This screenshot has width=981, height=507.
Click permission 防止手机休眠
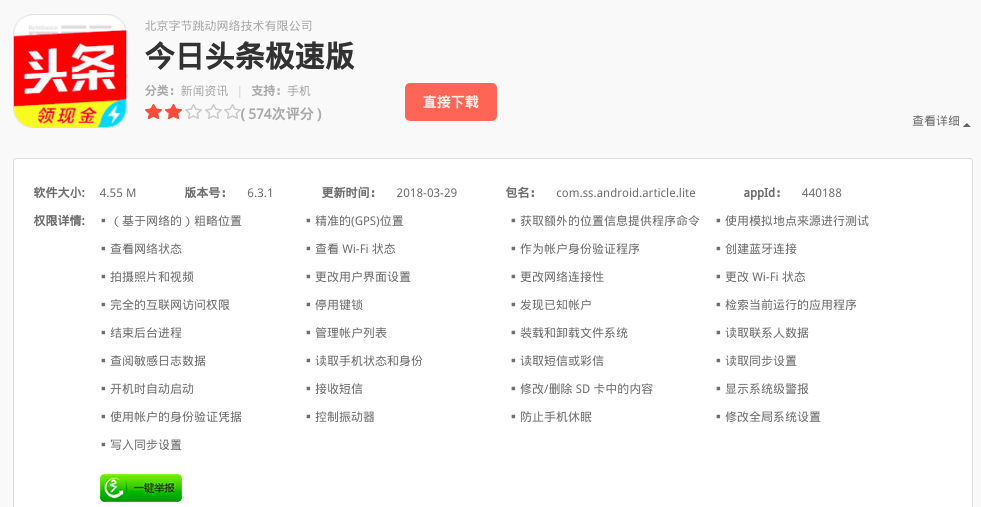coord(556,417)
